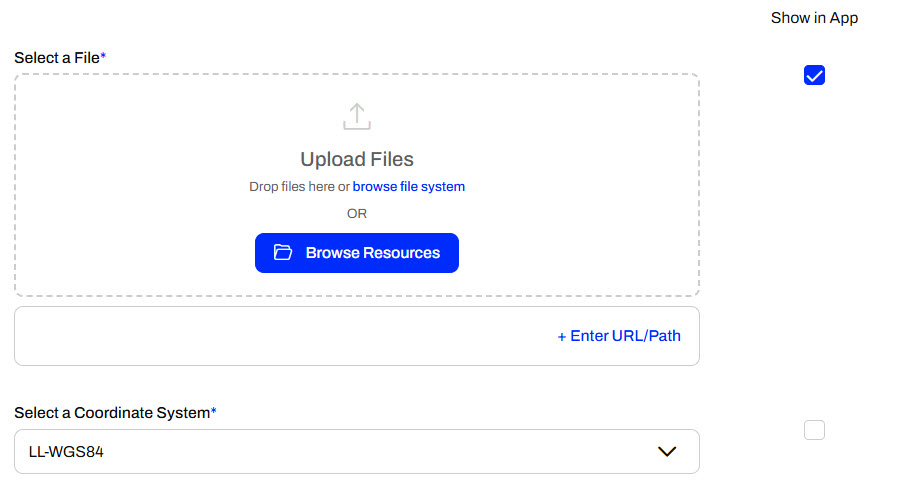Enable Show in App for Coordinate System
The height and width of the screenshot is (485, 920).
814,430
